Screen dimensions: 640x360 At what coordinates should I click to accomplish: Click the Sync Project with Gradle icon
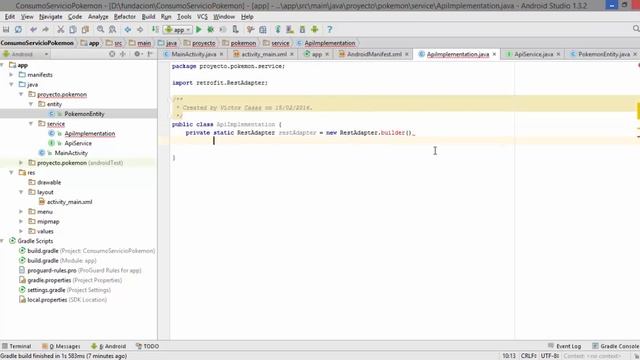coord(278,29)
